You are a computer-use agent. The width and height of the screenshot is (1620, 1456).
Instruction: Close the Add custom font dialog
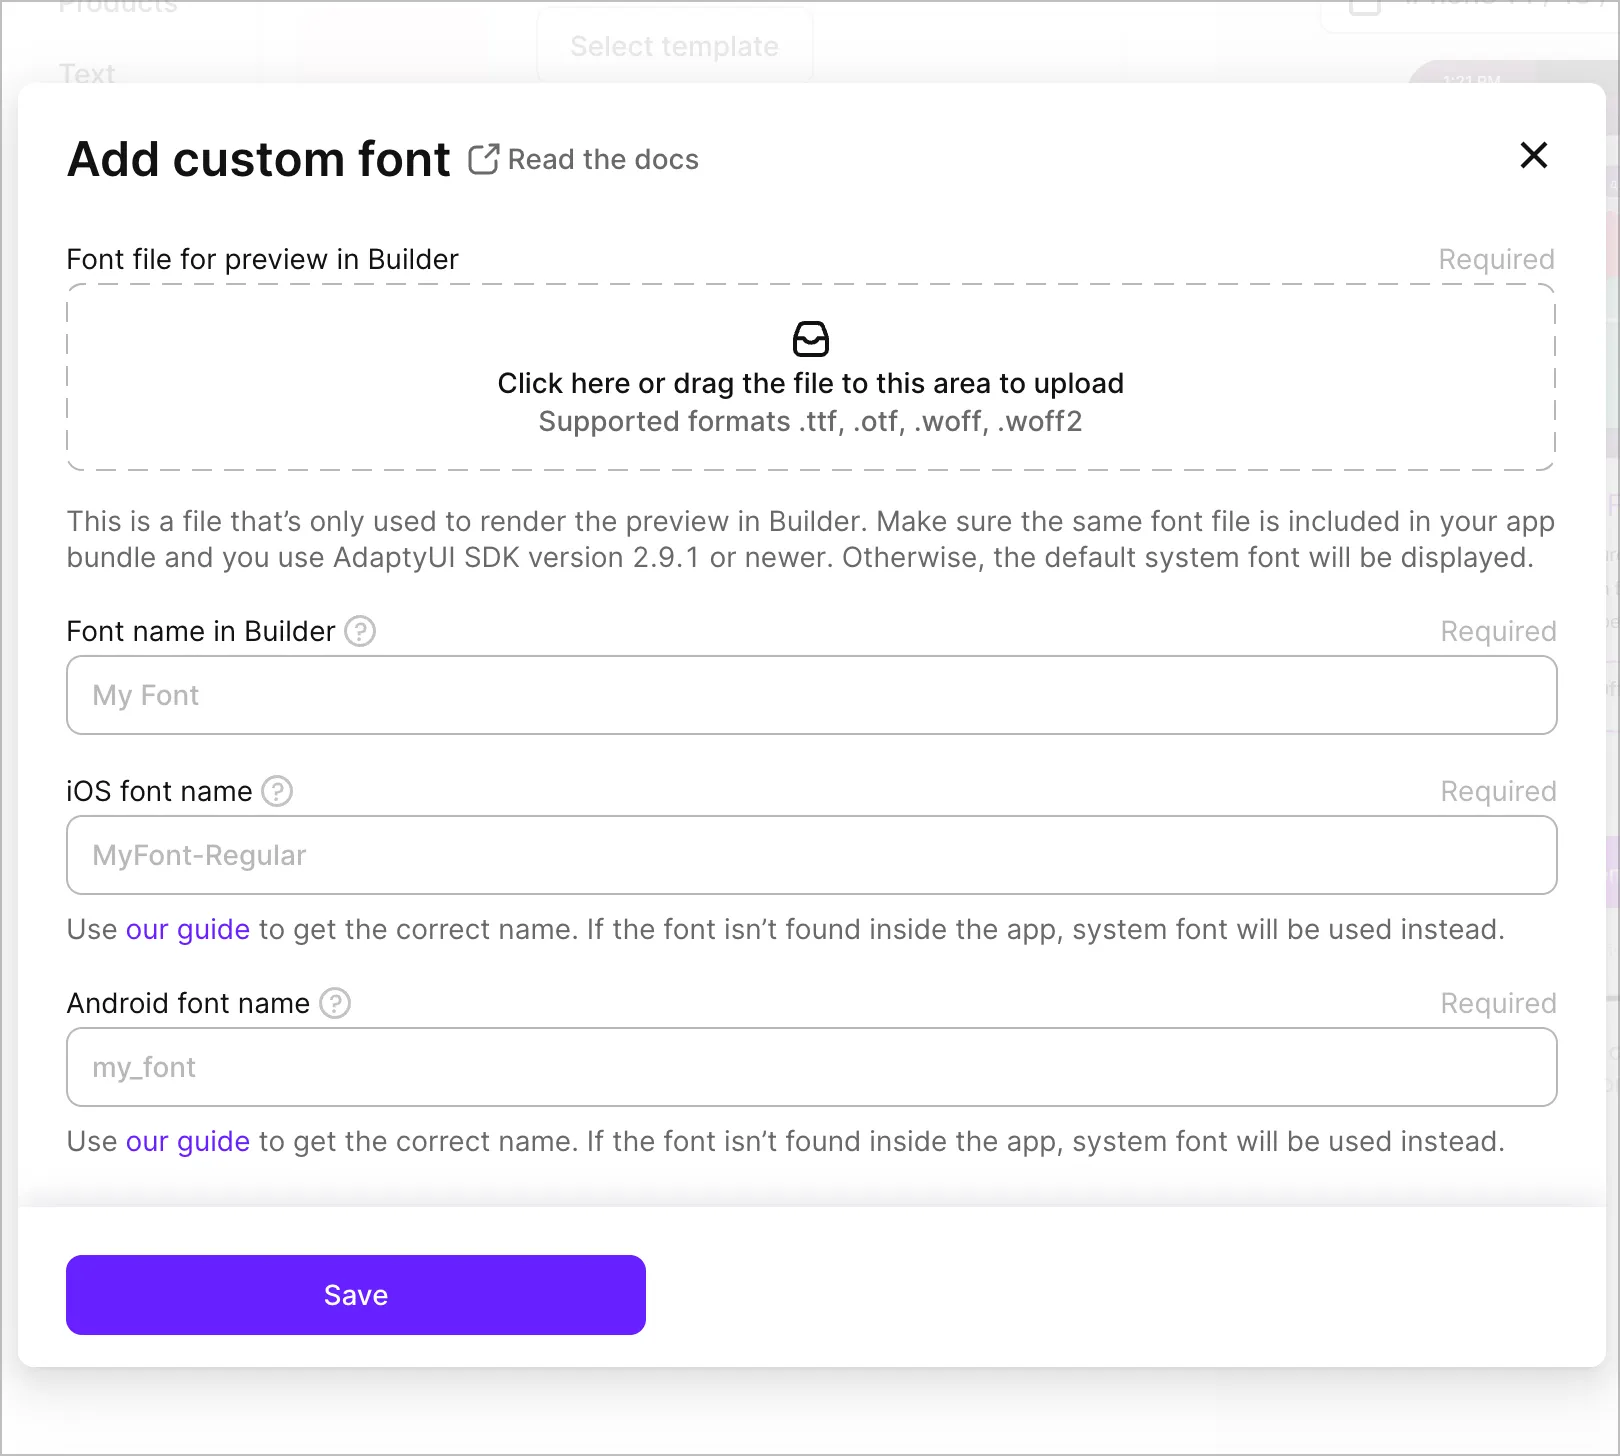click(1533, 155)
